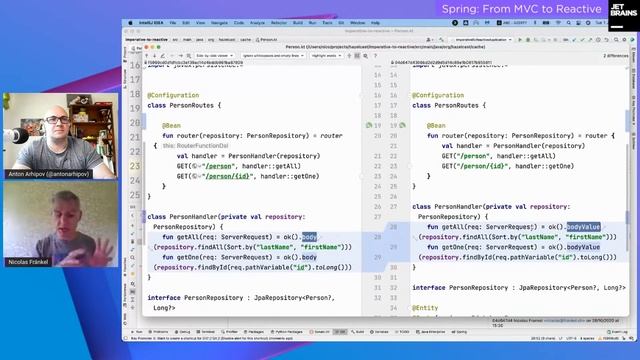Open the Side-by-side viewer dropdown
640x360 pixels.
tap(214, 56)
